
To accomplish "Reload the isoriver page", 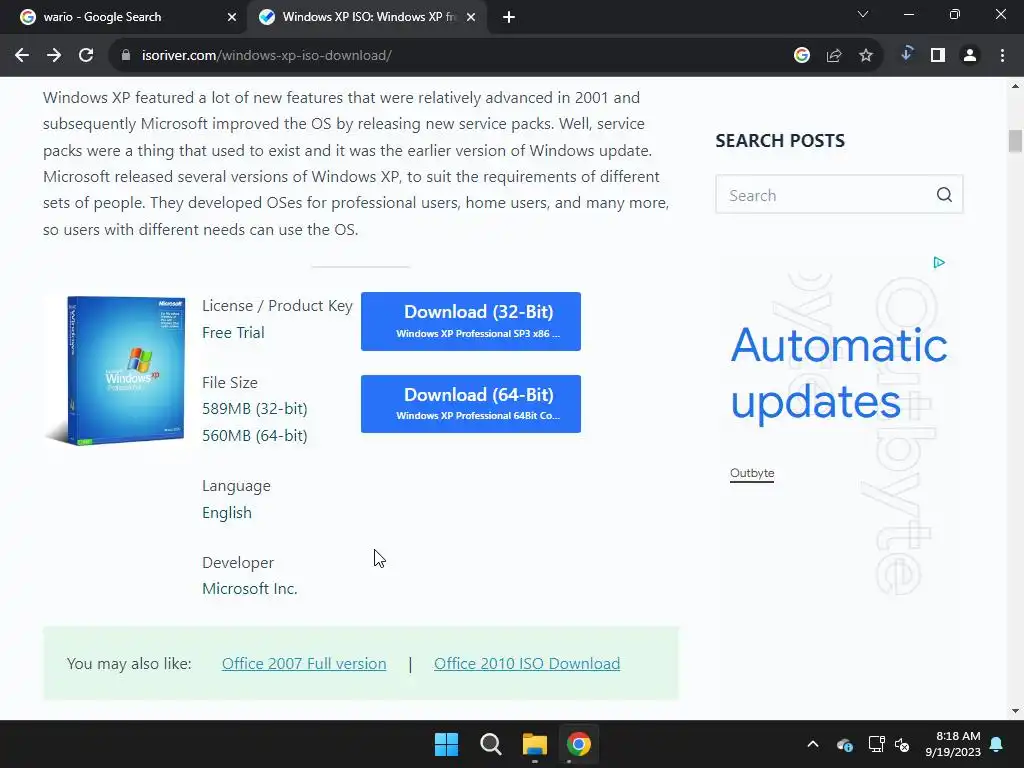I will point(86,56).
